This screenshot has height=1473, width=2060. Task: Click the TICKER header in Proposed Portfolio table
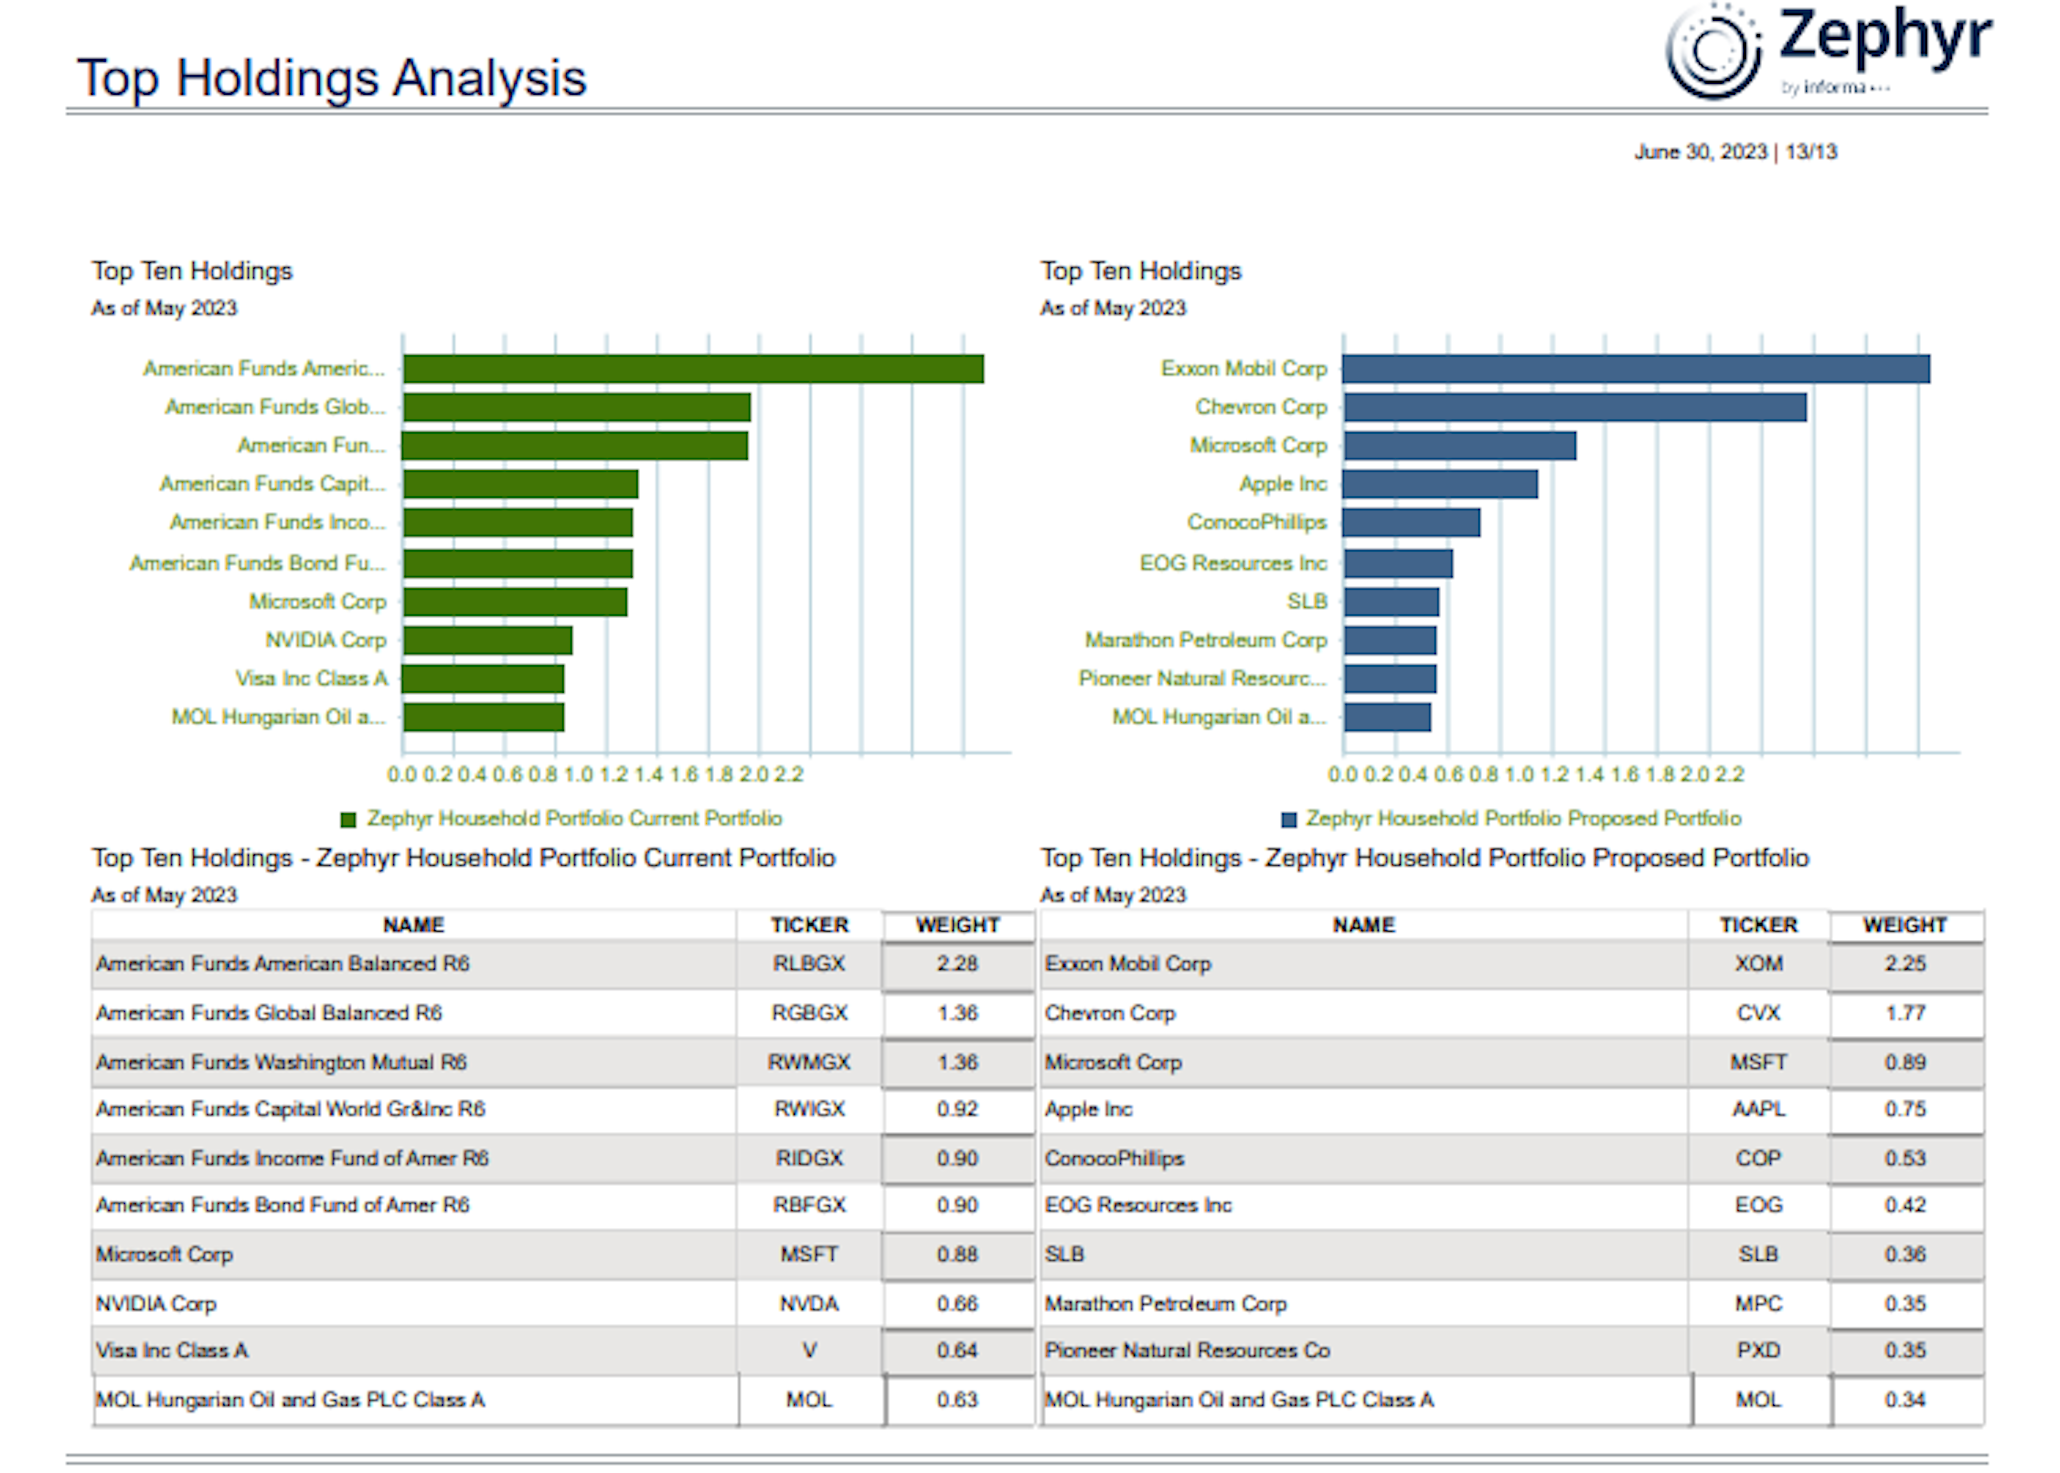pos(1757,925)
